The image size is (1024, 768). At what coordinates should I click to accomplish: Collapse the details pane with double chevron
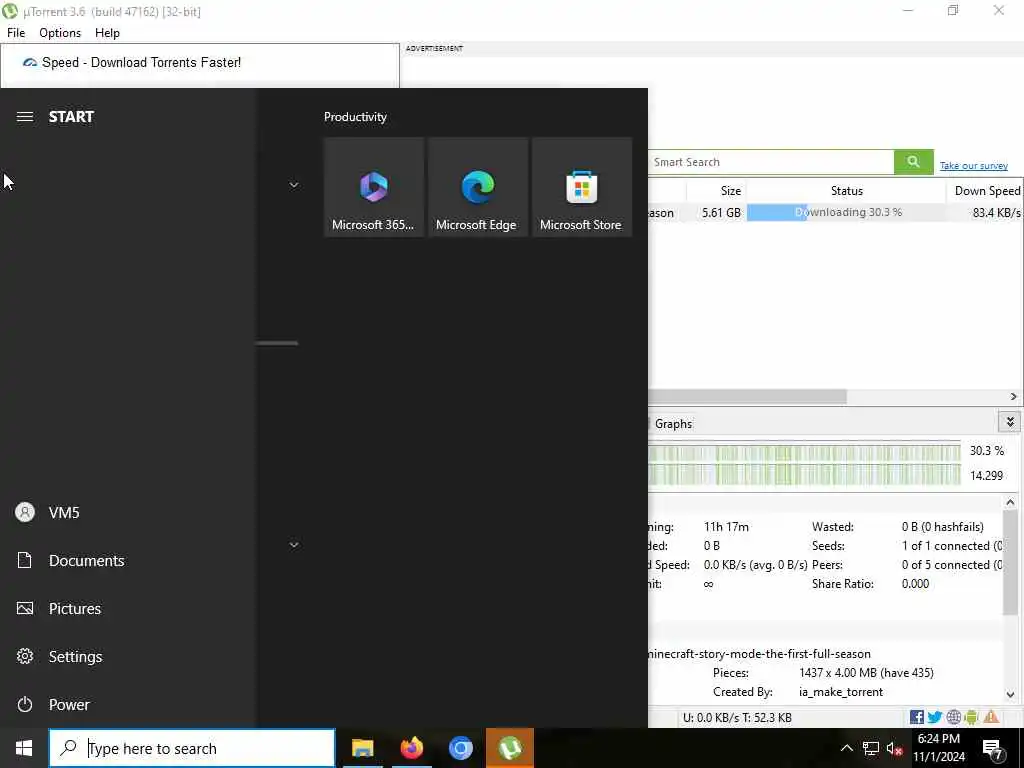tap(1010, 422)
